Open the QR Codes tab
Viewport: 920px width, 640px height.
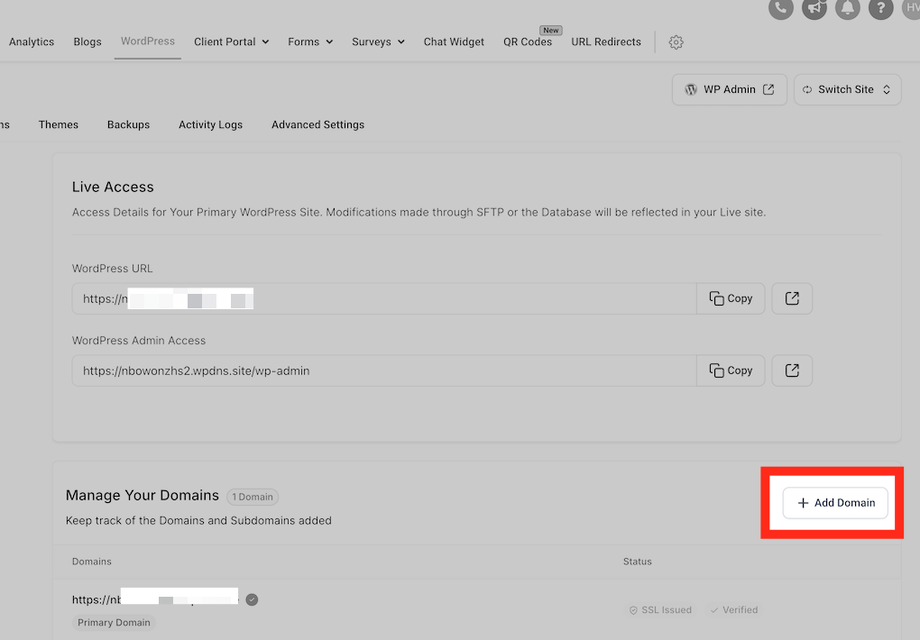[527, 42]
